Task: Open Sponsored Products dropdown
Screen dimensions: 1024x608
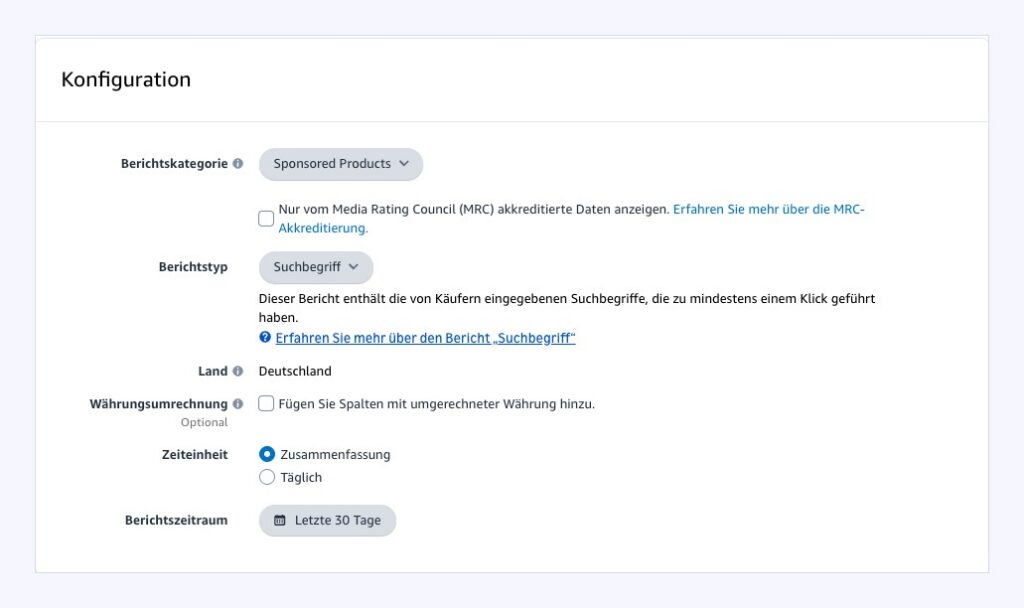Action: pos(341,164)
